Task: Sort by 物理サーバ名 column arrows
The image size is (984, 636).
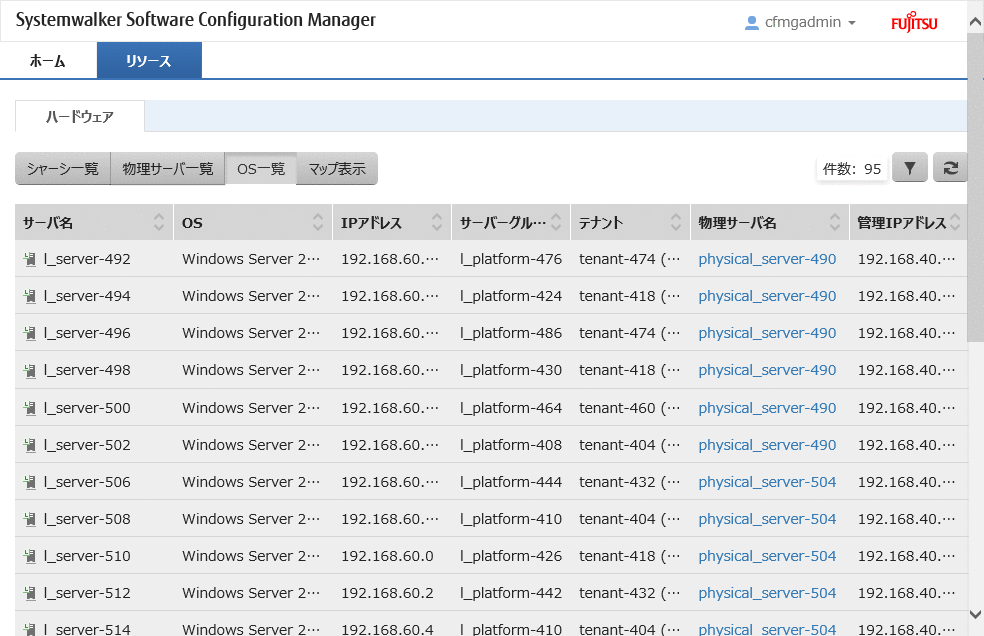Action: [x=835, y=222]
